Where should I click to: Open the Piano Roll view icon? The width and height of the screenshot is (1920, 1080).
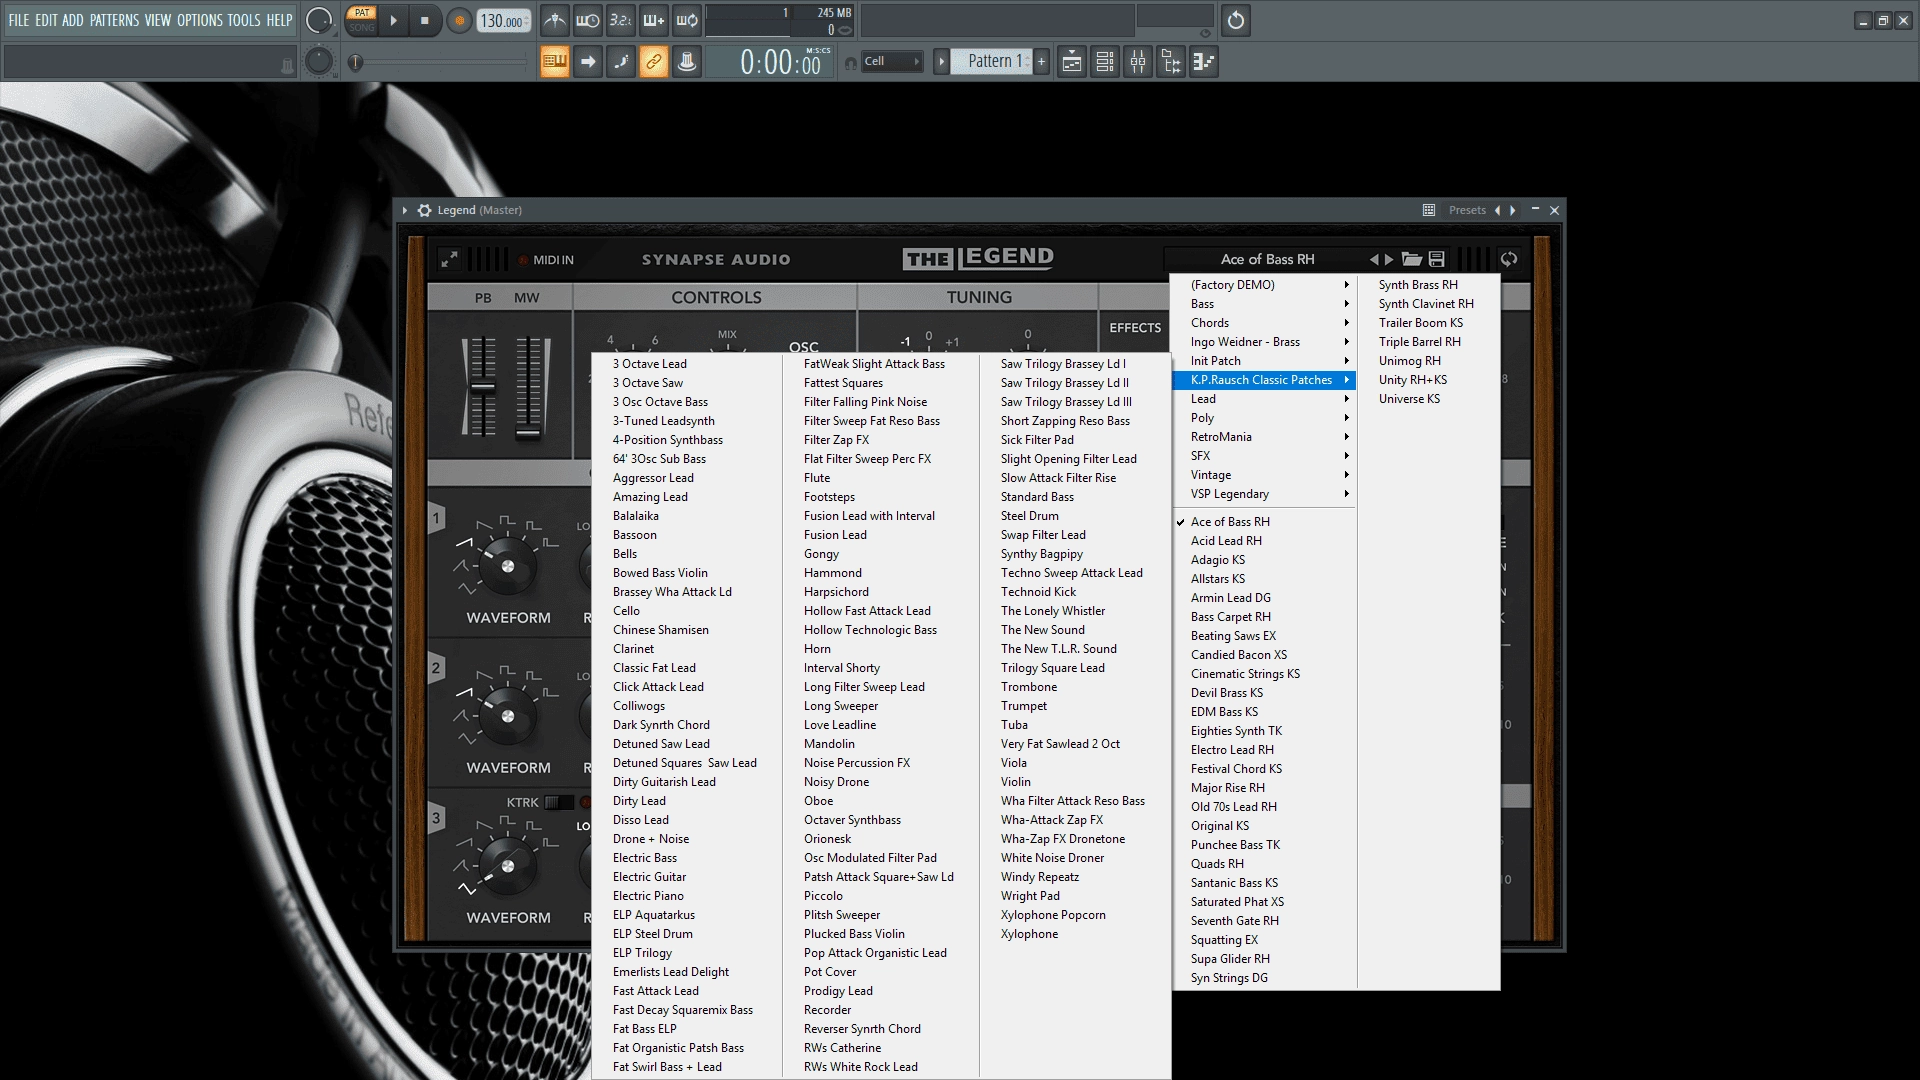click(x=1204, y=62)
